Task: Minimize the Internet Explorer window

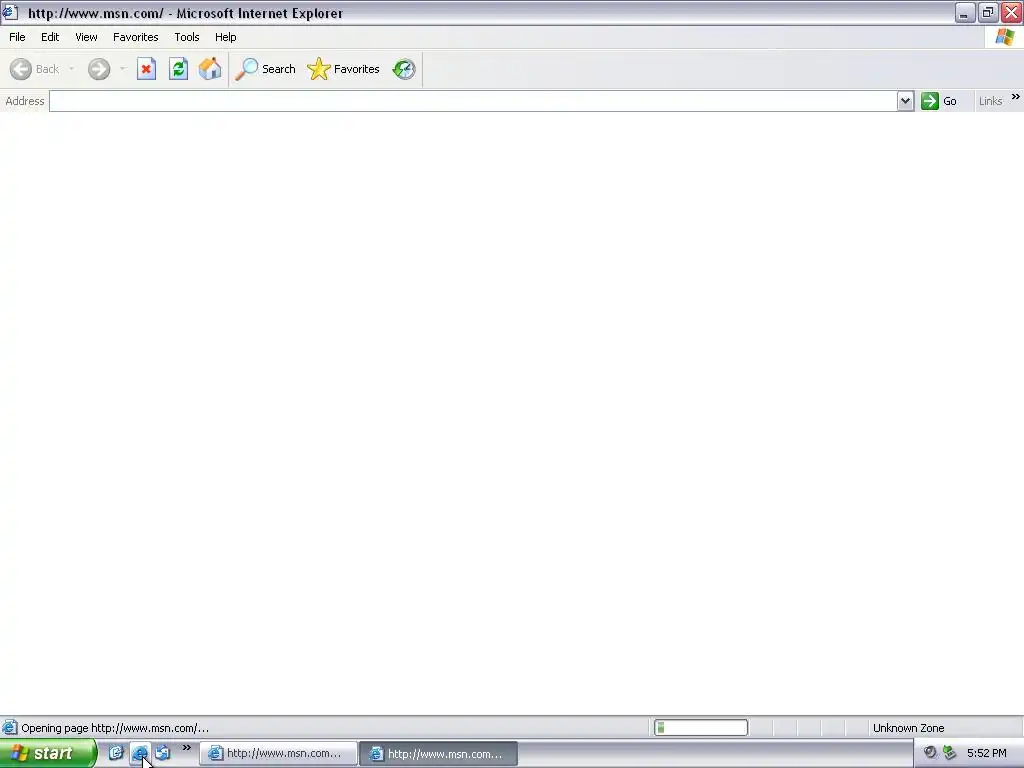Action: coord(964,12)
